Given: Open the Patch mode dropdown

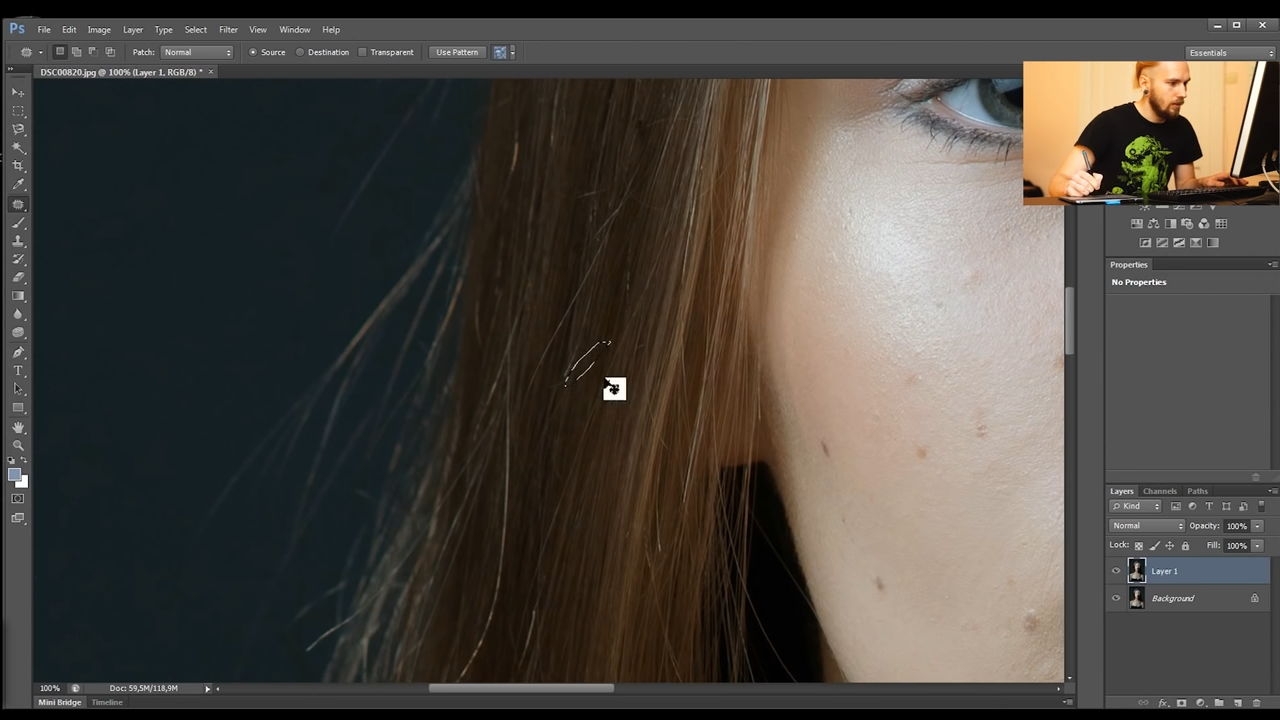Looking at the screenshot, I should tap(197, 52).
